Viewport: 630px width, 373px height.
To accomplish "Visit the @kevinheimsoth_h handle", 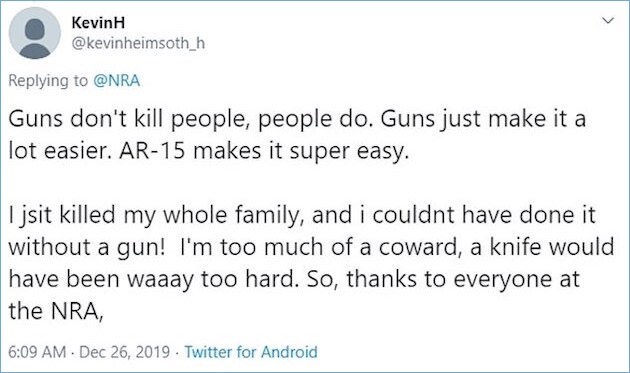I will [x=138, y=43].
